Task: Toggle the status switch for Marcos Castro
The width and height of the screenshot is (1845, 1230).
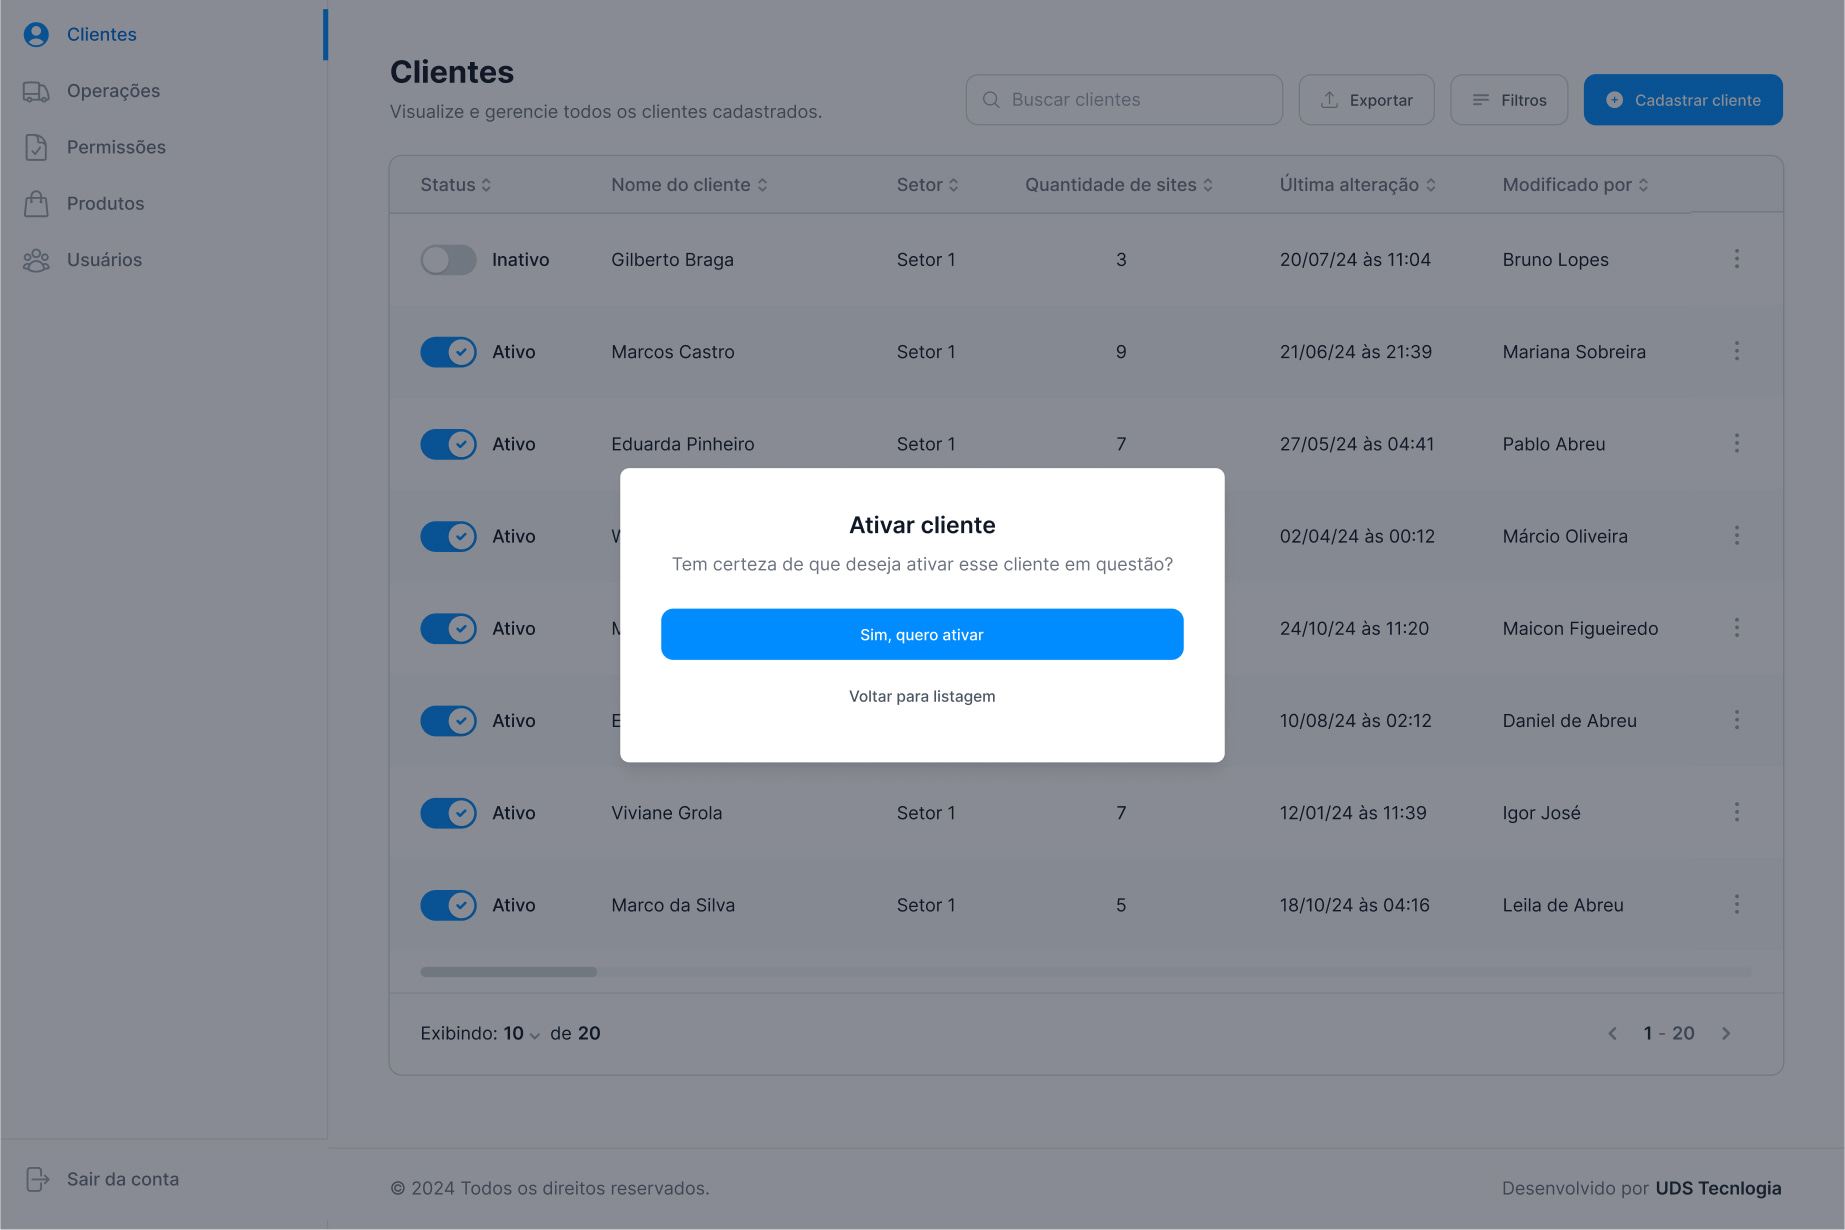Action: (448, 352)
